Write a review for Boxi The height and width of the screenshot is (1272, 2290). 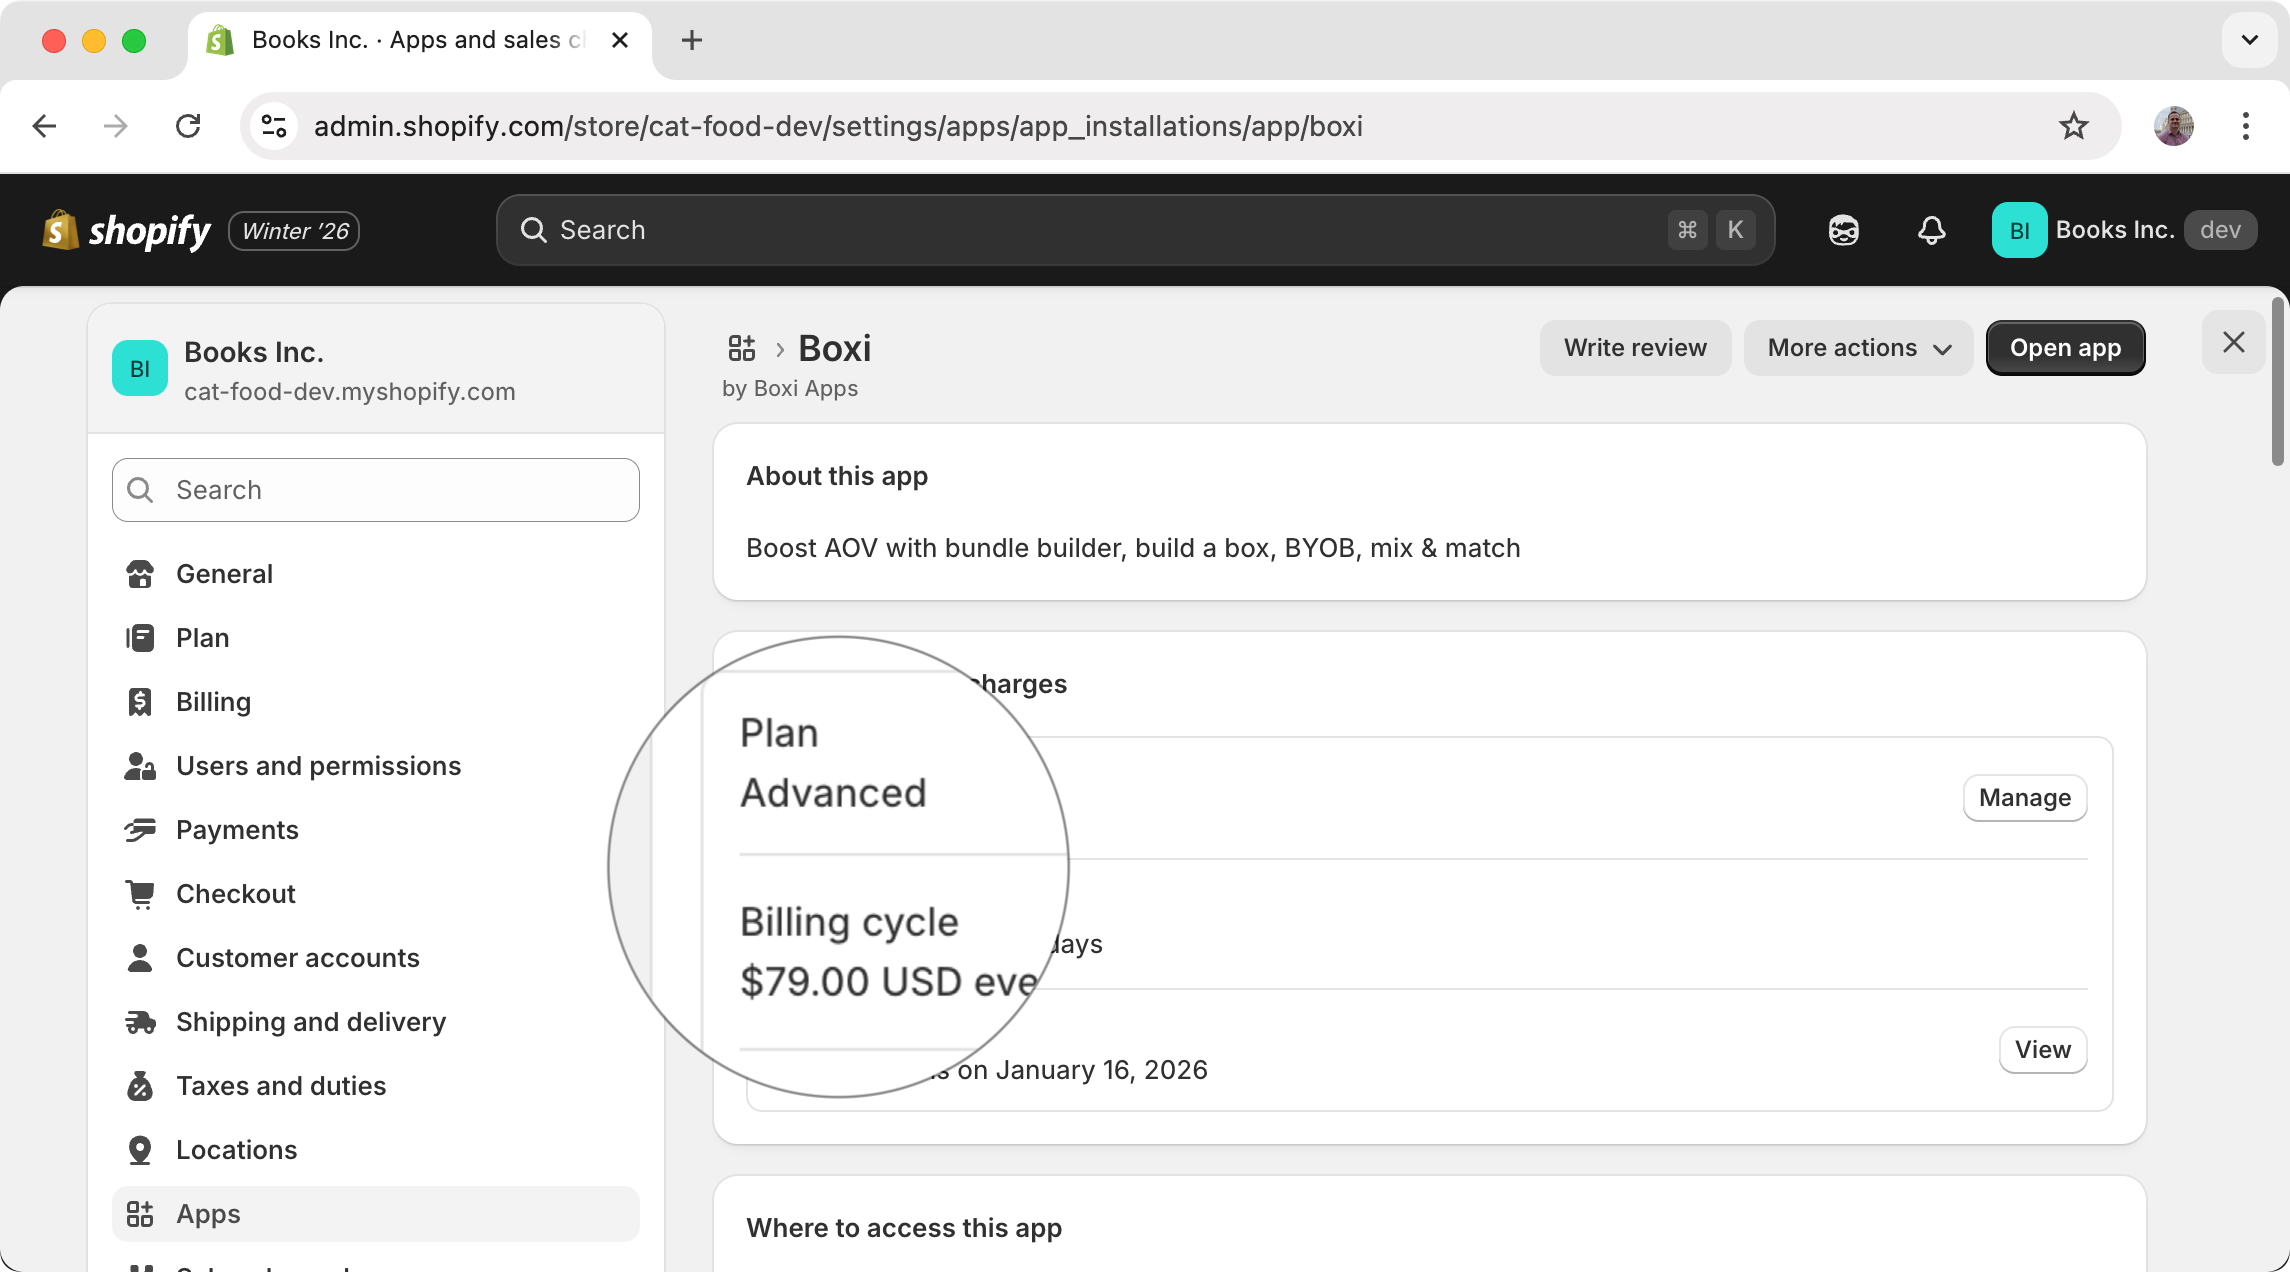(1635, 347)
